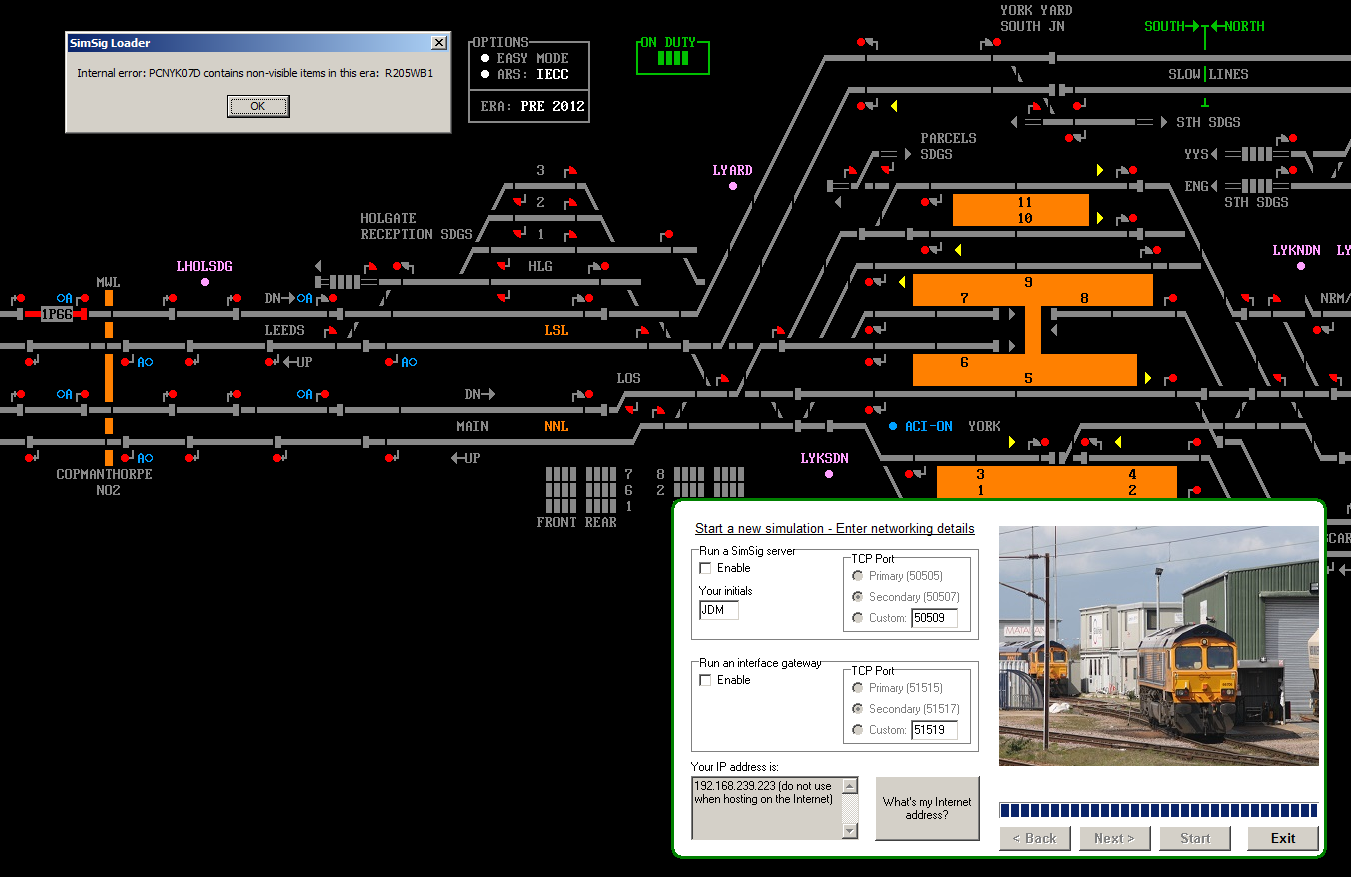Click the orange LSL line label
The width and height of the screenshot is (1351, 877).
tap(556, 330)
